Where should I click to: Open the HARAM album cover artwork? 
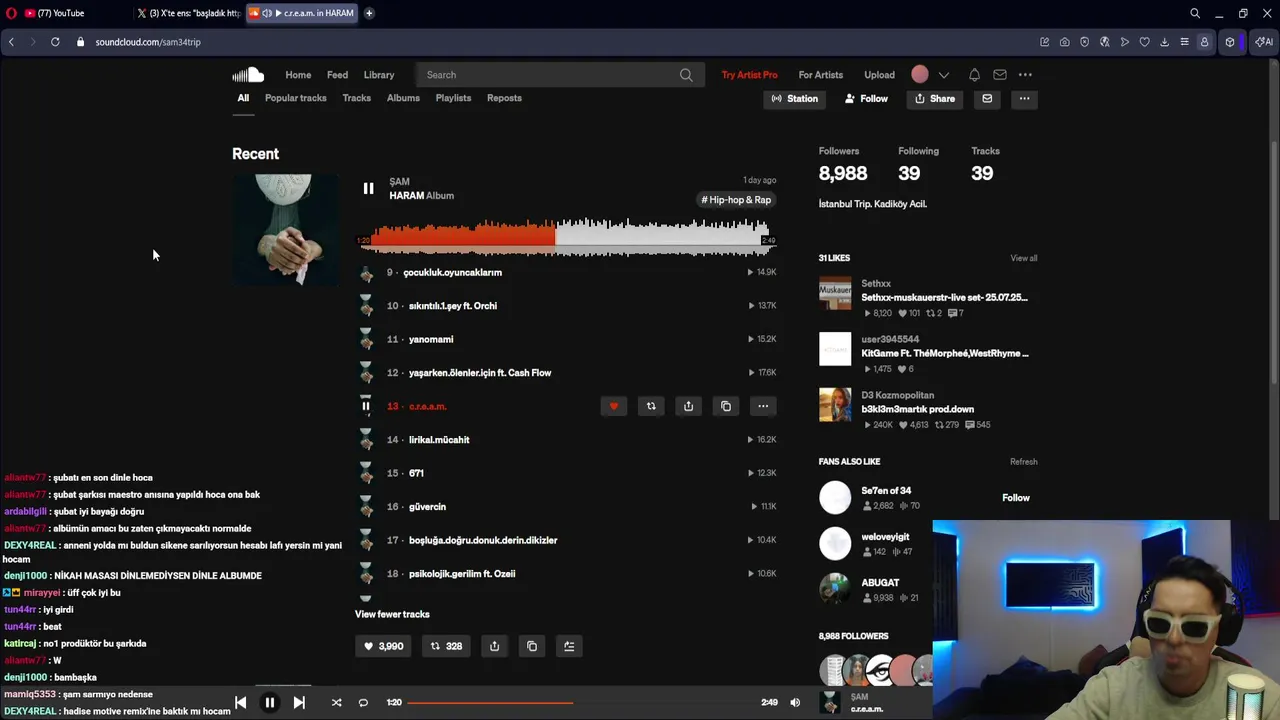(x=285, y=230)
